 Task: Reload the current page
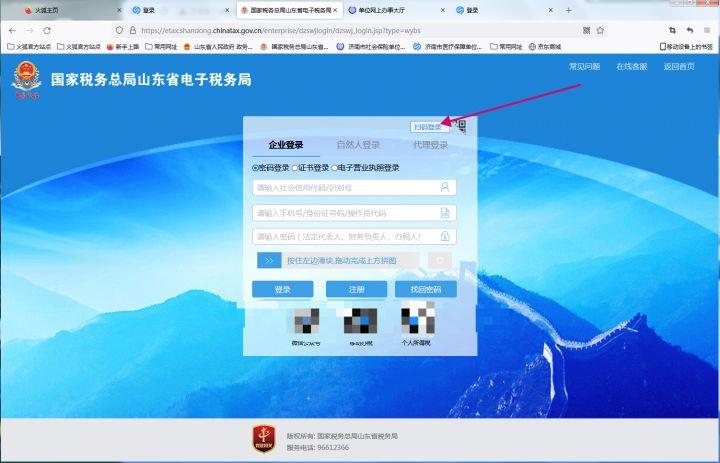point(47,30)
